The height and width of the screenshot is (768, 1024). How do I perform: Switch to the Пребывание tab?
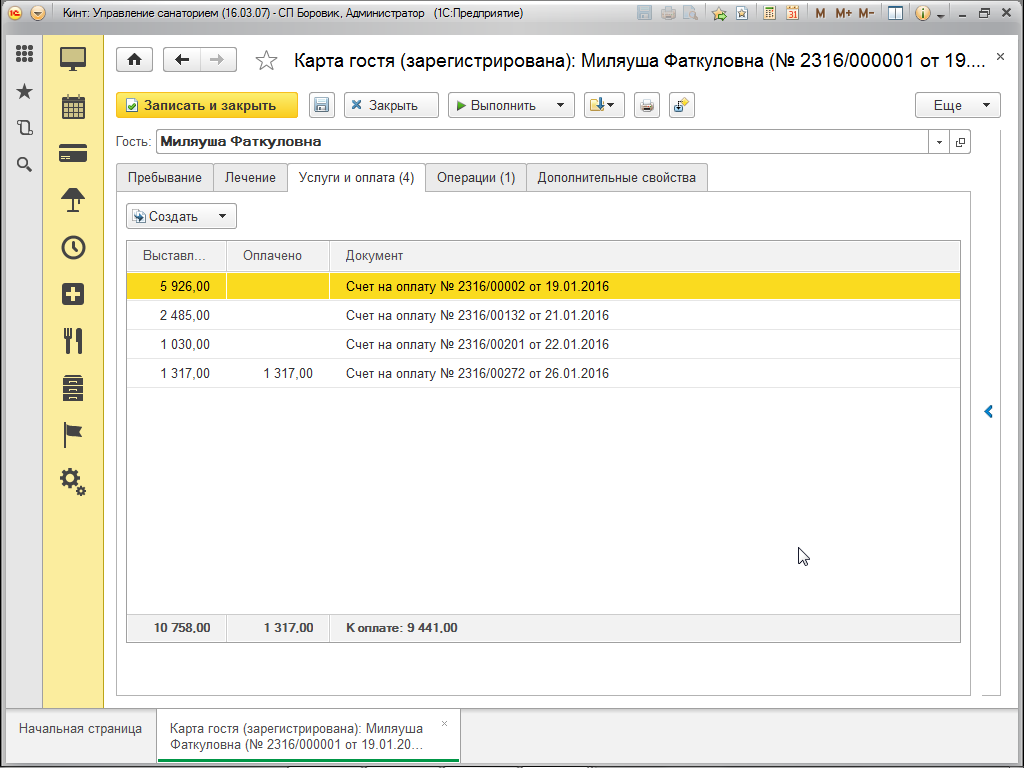click(165, 178)
